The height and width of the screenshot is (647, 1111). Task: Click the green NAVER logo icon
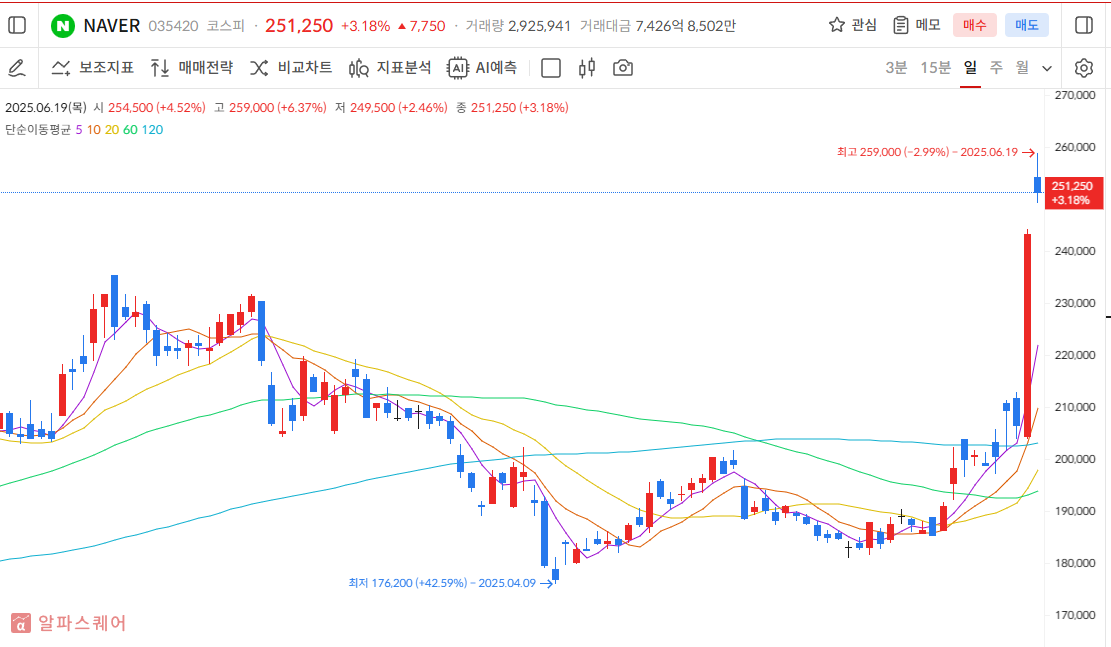[x=63, y=26]
